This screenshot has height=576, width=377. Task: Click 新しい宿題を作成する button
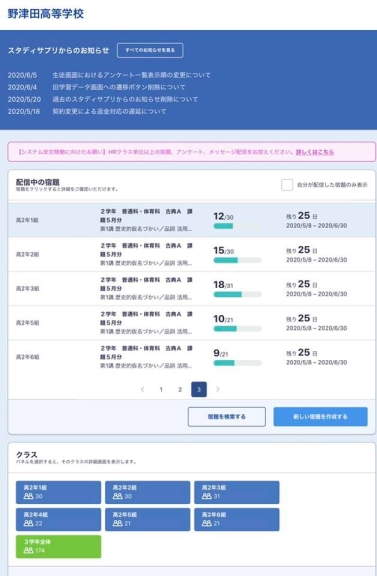point(320,417)
